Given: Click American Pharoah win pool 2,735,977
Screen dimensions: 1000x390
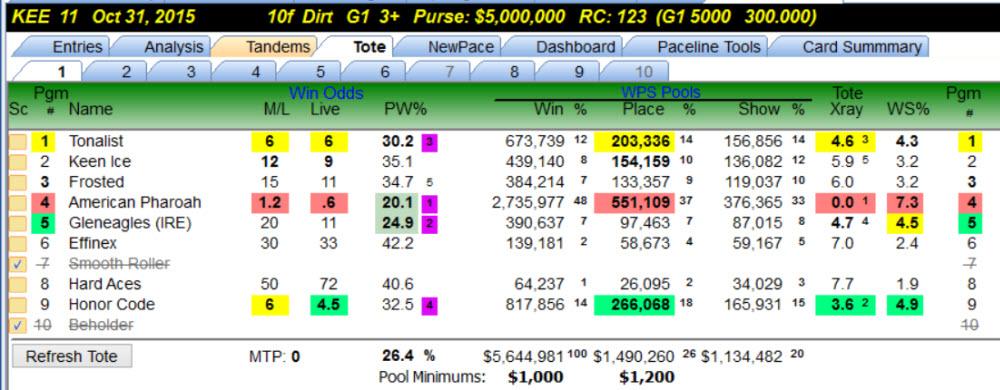Looking at the screenshot, I should (527, 203).
